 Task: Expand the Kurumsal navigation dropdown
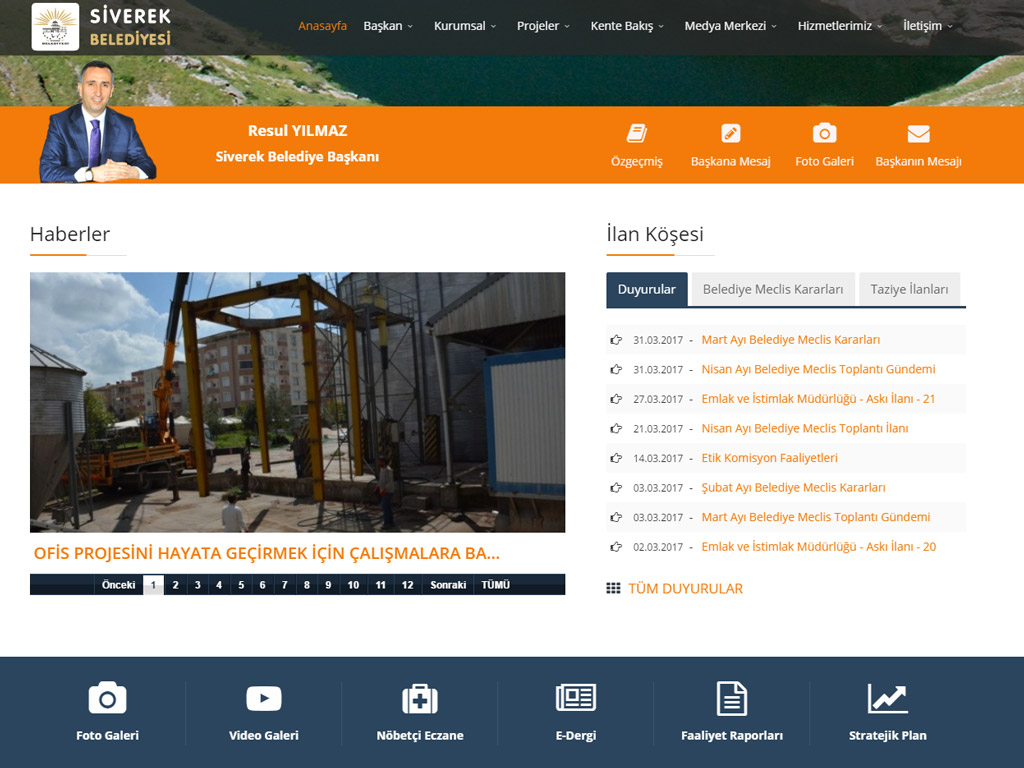tap(464, 26)
